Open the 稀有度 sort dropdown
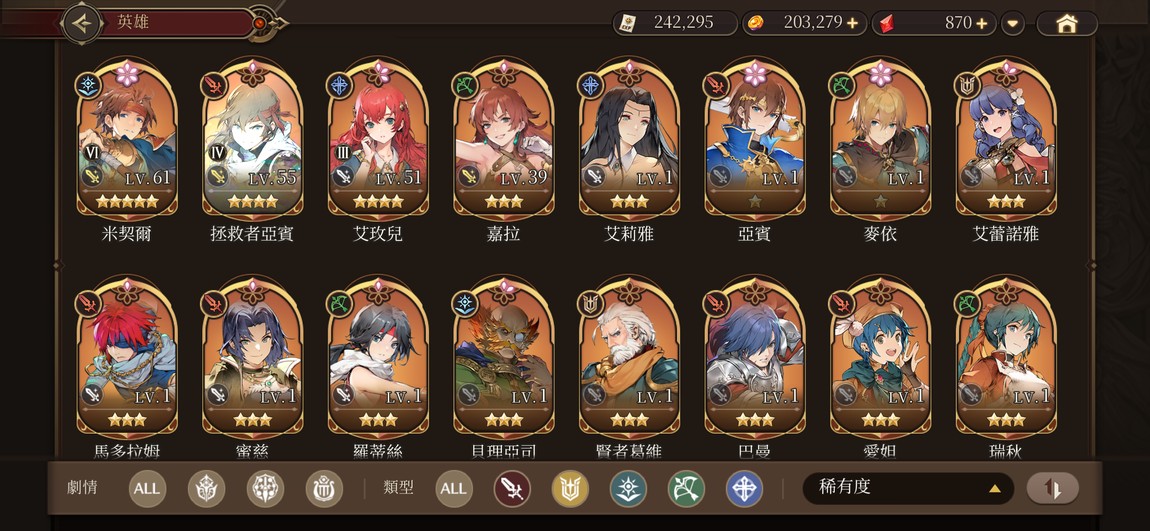1150x531 pixels. (908, 488)
